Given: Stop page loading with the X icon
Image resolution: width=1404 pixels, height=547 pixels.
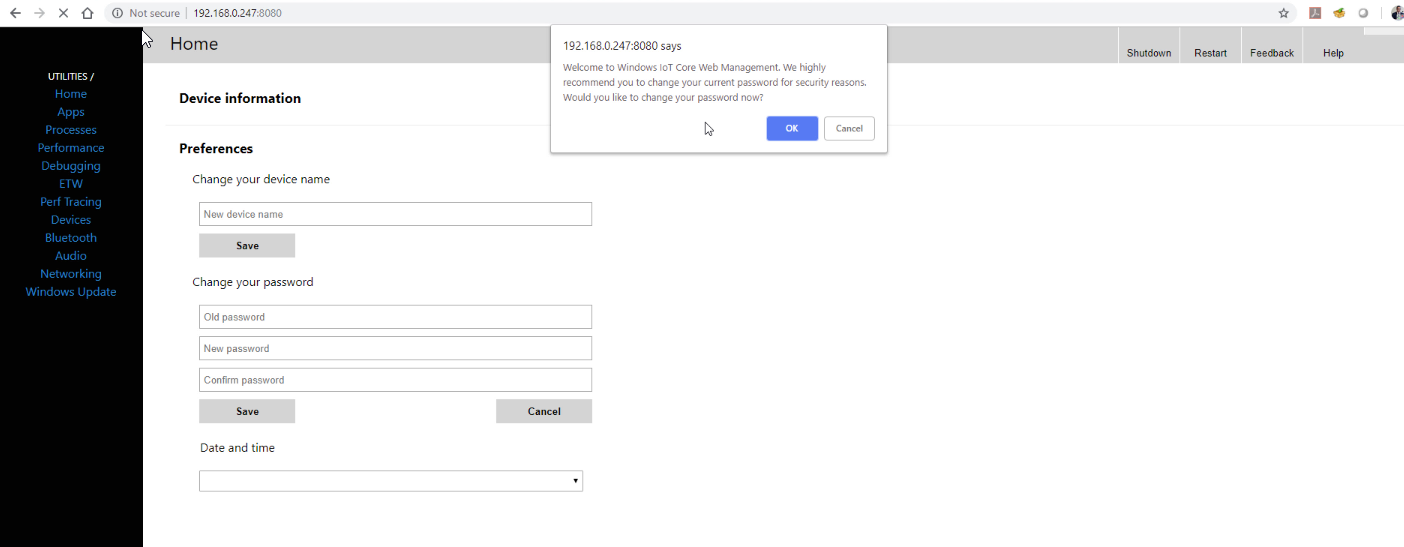Looking at the screenshot, I should point(63,13).
